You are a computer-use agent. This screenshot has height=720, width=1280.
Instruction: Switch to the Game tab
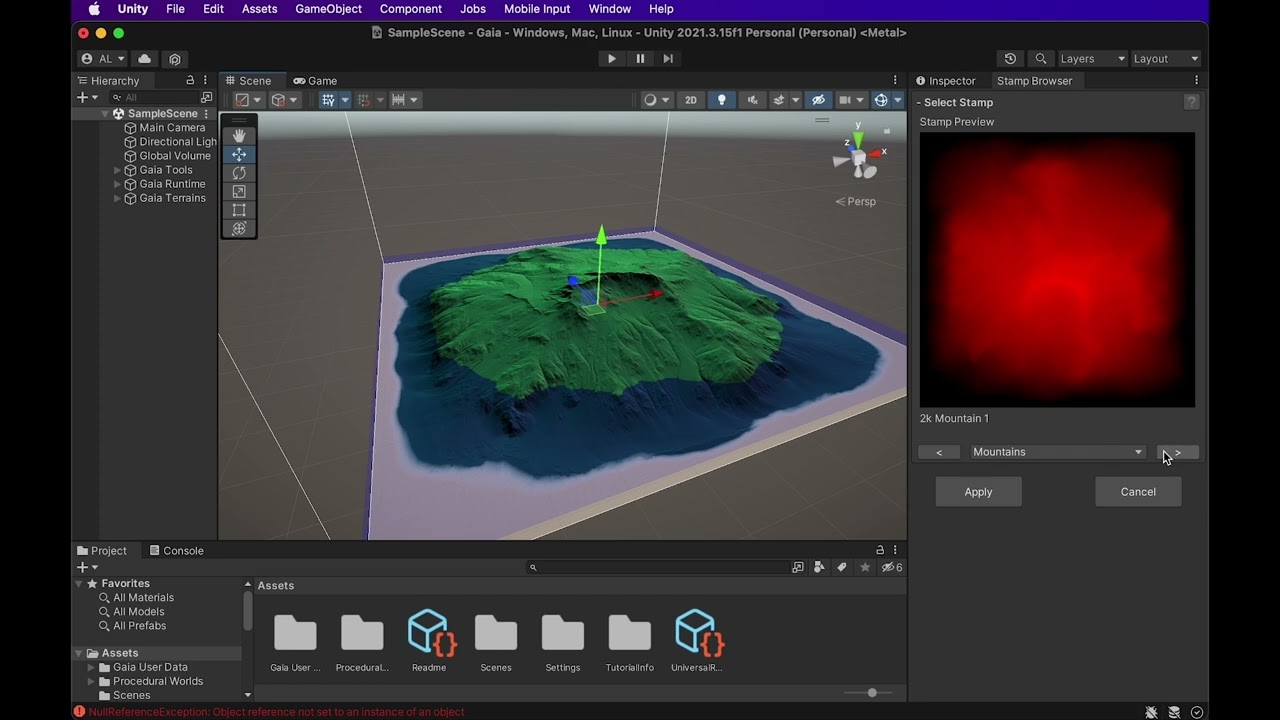(x=315, y=80)
